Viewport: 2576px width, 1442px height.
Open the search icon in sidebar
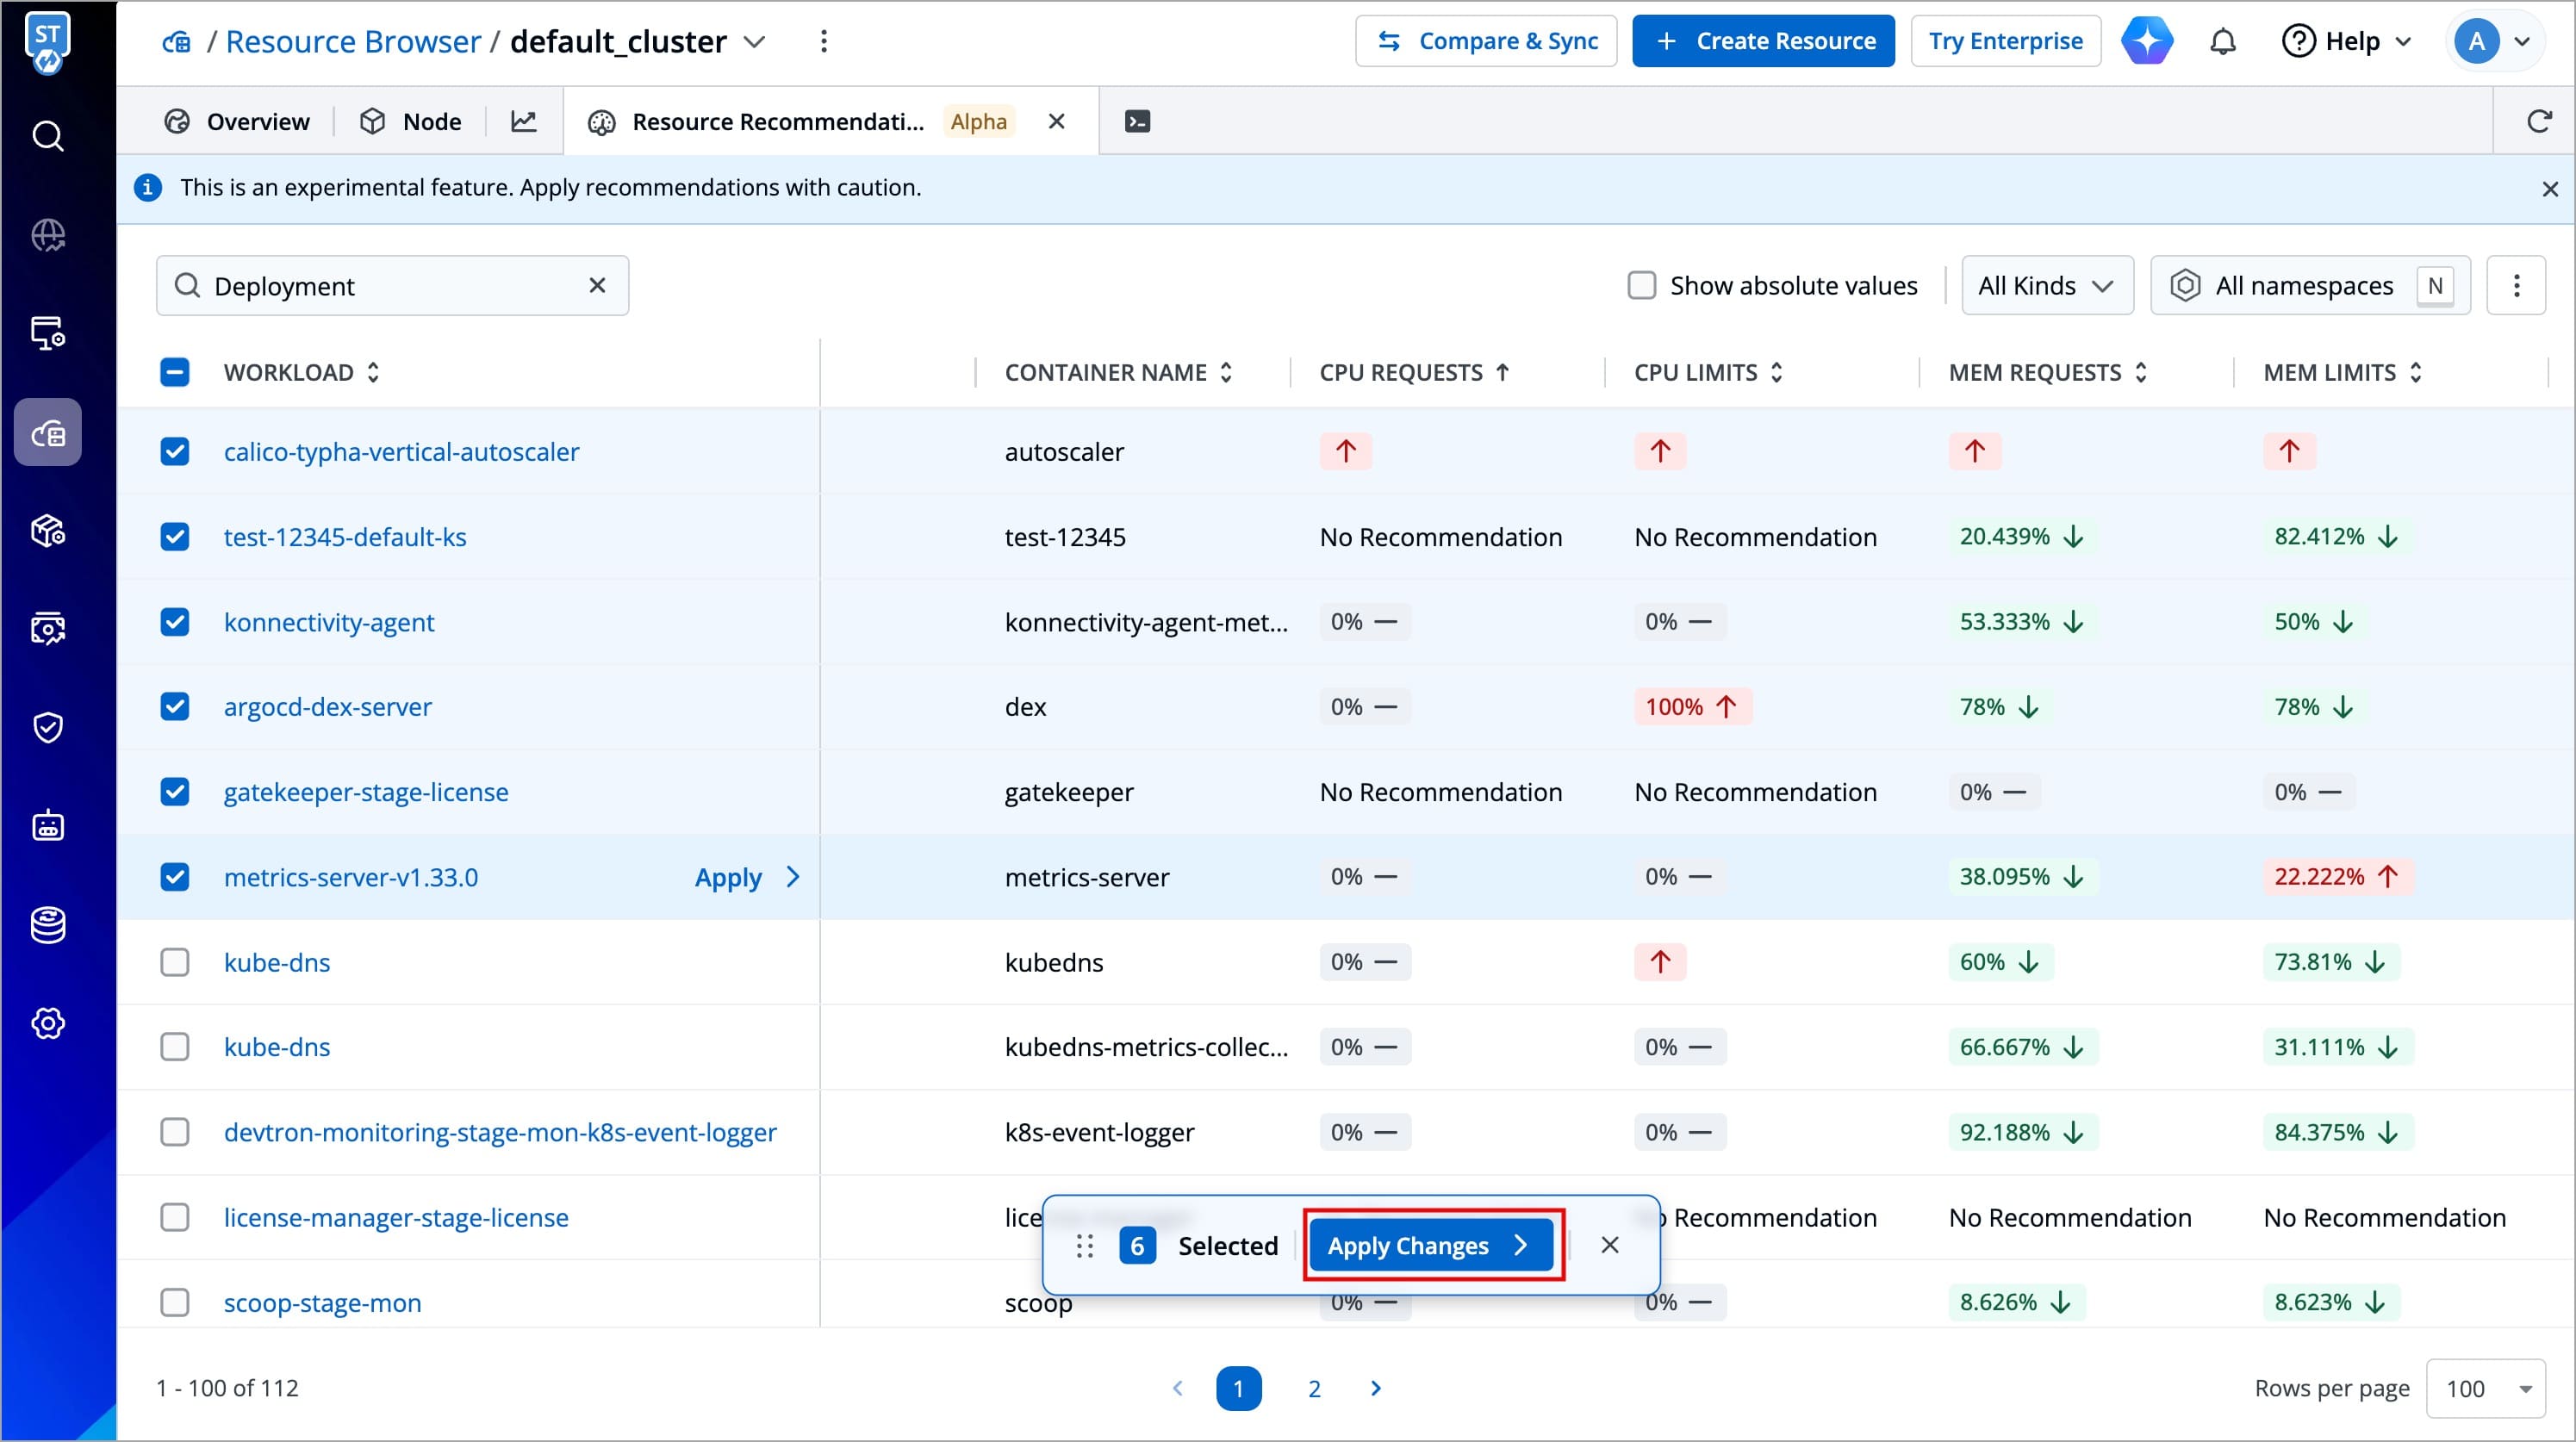click(47, 136)
